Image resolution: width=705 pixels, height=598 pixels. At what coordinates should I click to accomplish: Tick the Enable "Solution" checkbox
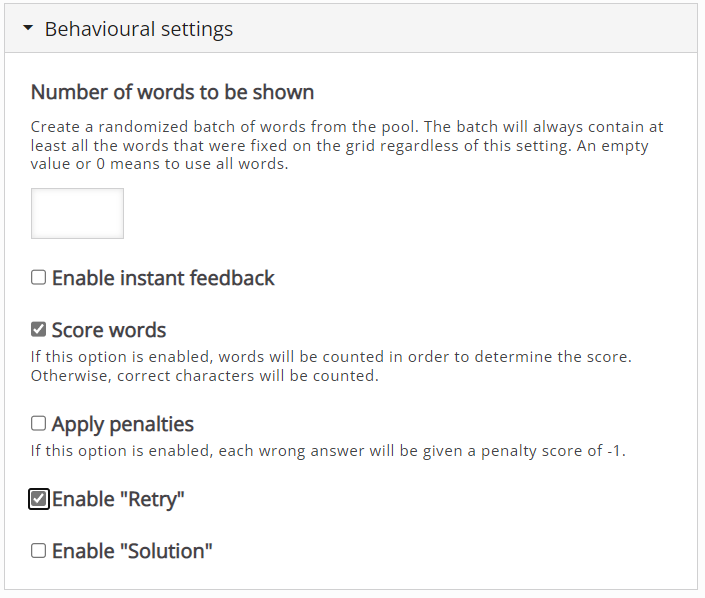[x=38, y=551]
